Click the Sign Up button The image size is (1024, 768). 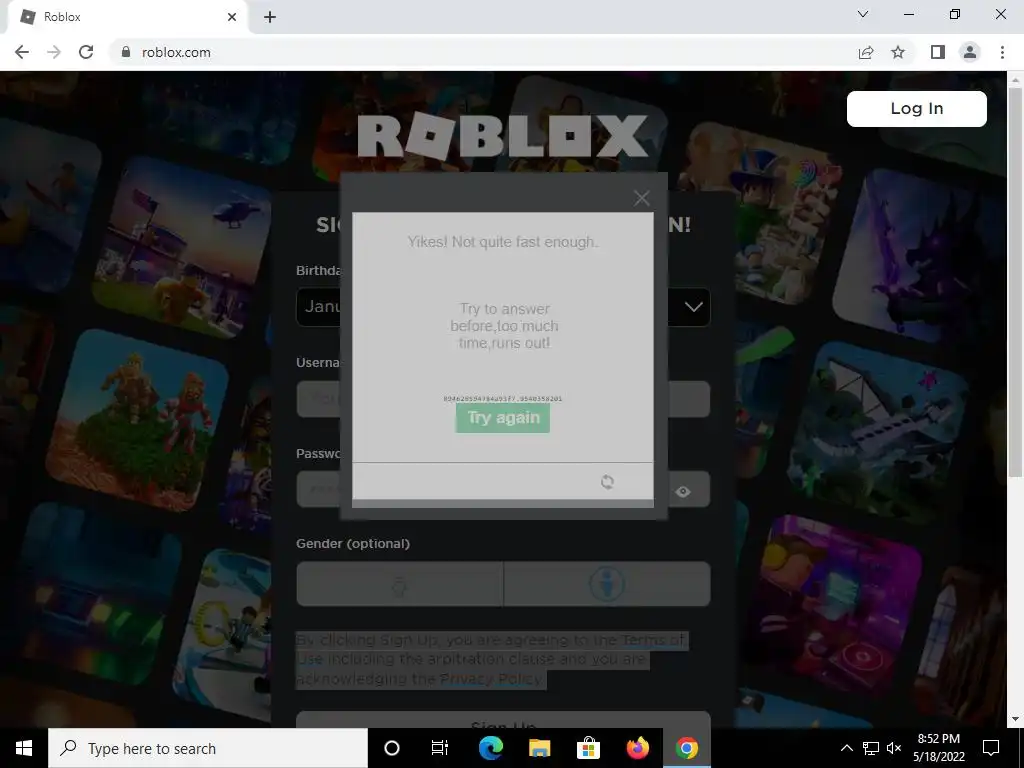(503, 720)
